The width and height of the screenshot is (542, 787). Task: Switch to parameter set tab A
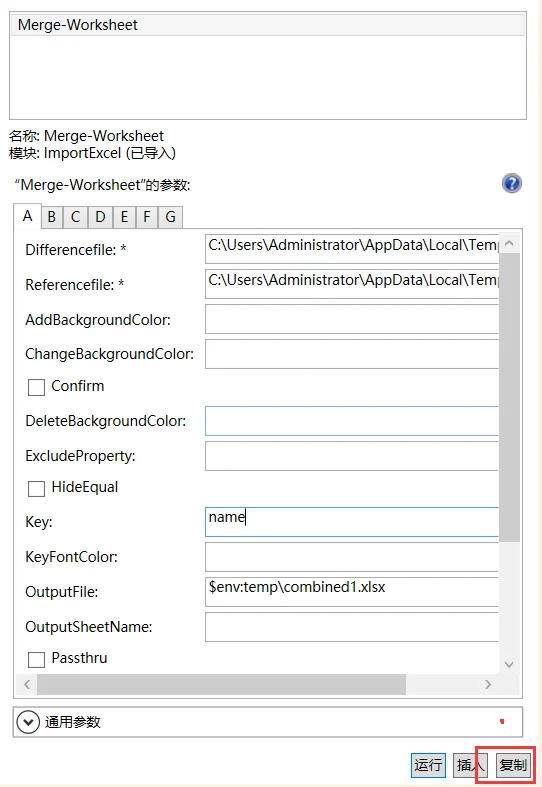point(28,216)
